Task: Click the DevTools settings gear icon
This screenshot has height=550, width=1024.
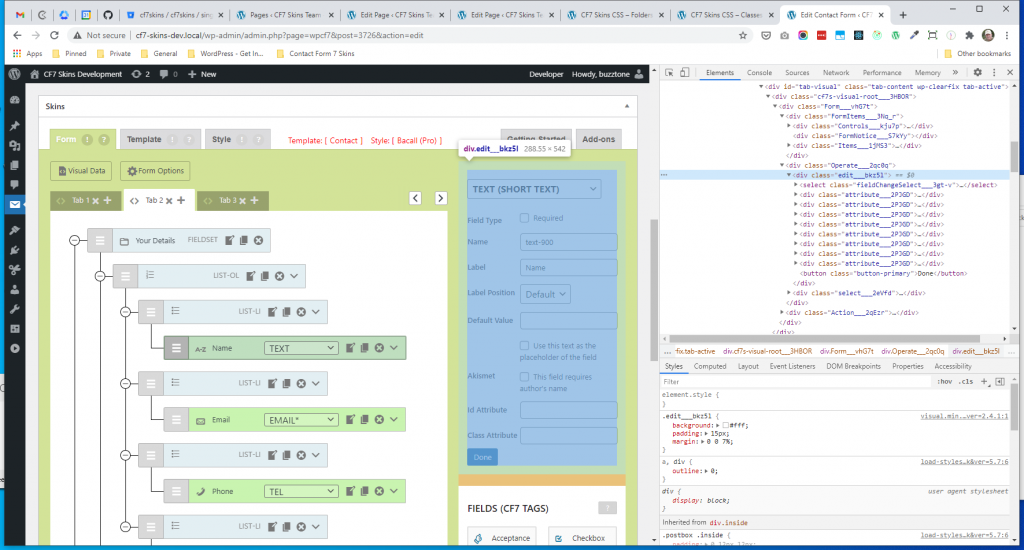Action: (978, 73)
